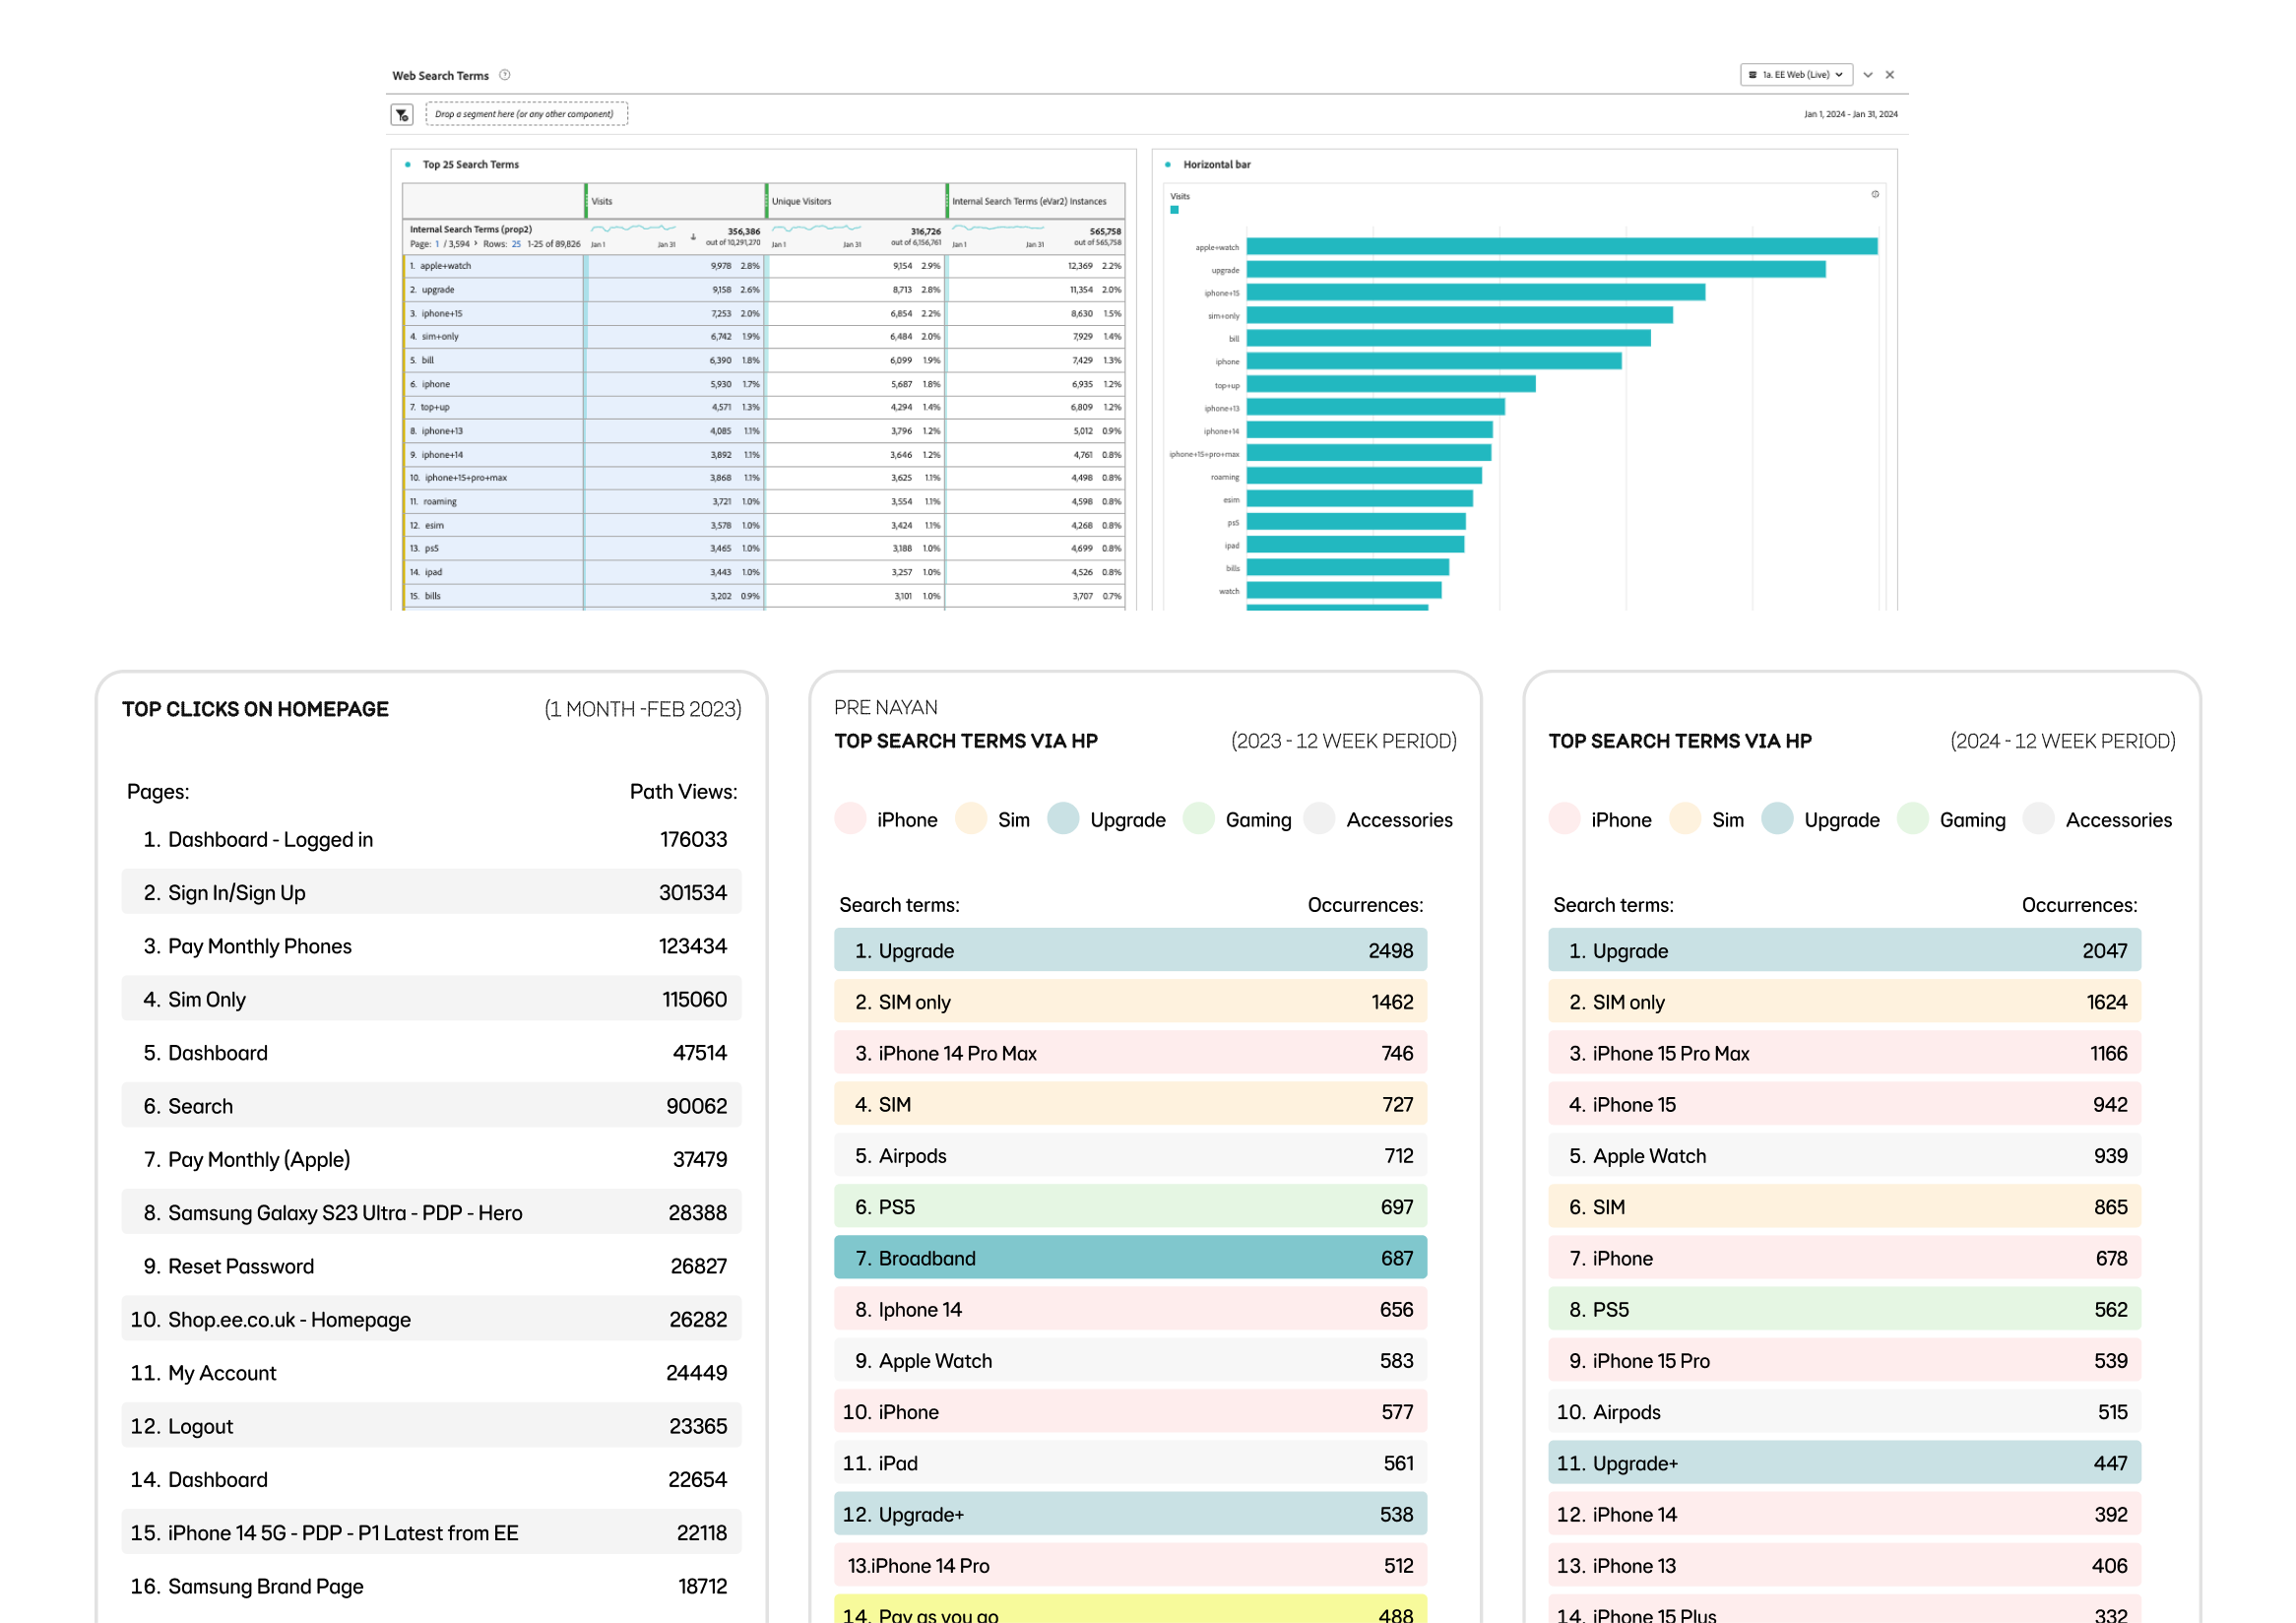Click the dot beside Horizontal bar title
The width and height of the screenshot is (2296, 1623).
click(1168, 165)
